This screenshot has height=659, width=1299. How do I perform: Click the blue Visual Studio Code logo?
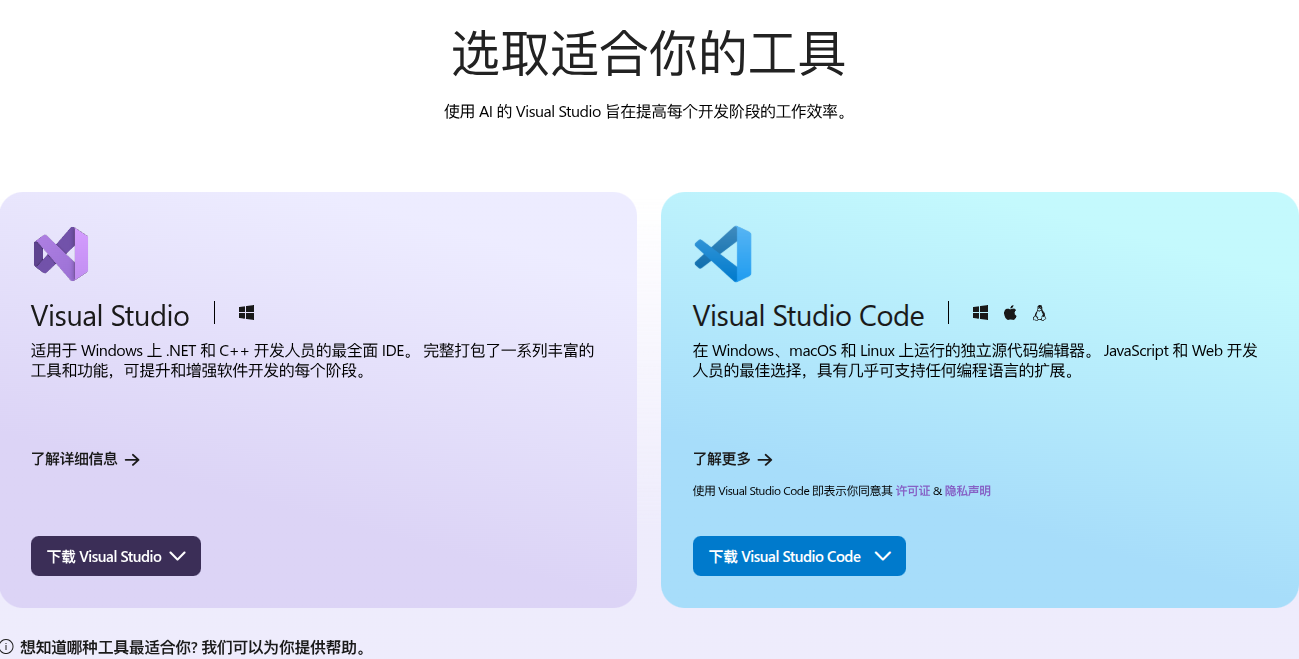pos(723,254)
